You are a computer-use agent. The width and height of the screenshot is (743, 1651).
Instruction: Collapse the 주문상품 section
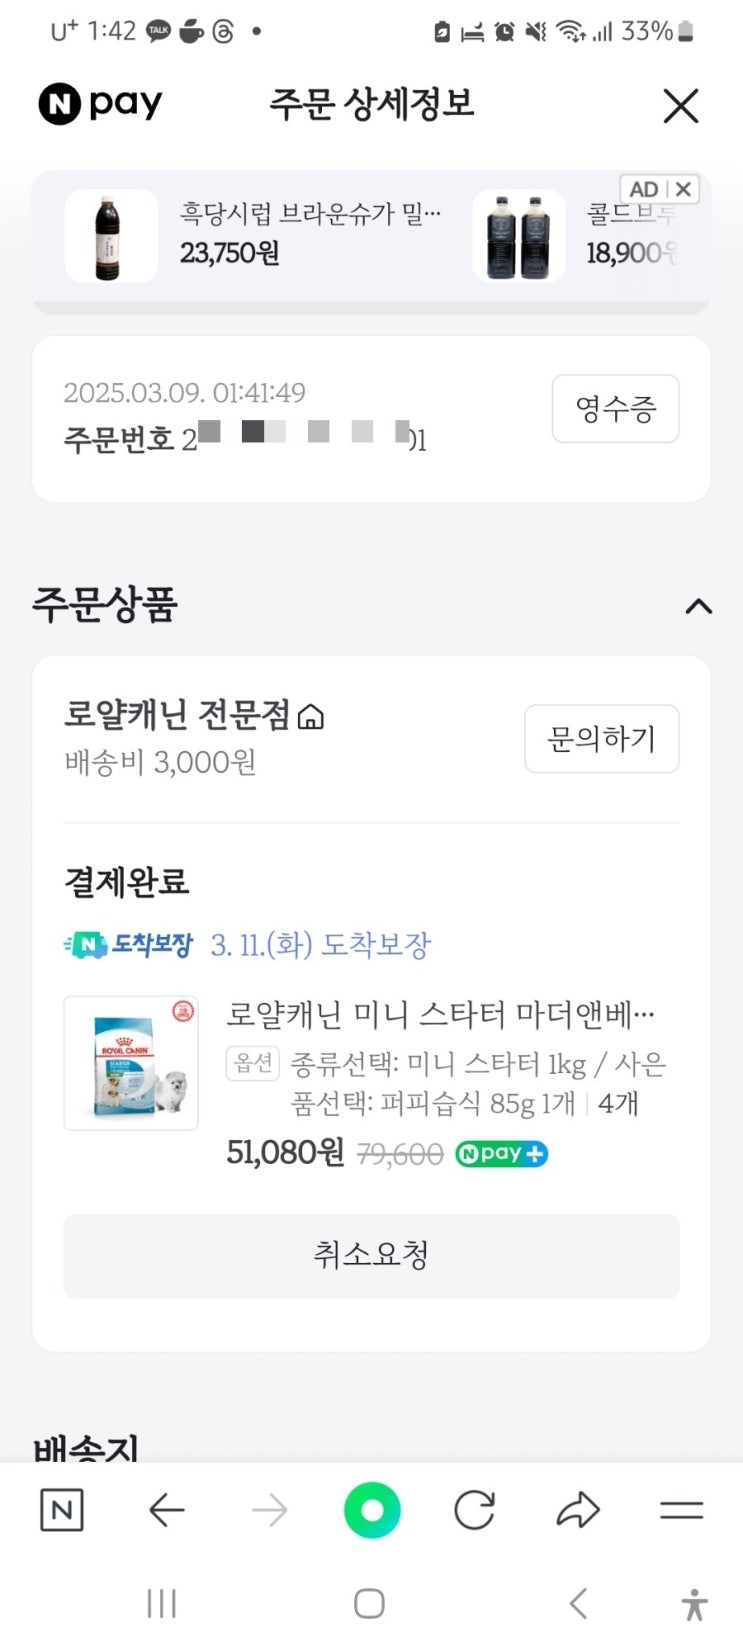[x=698, y=606]
